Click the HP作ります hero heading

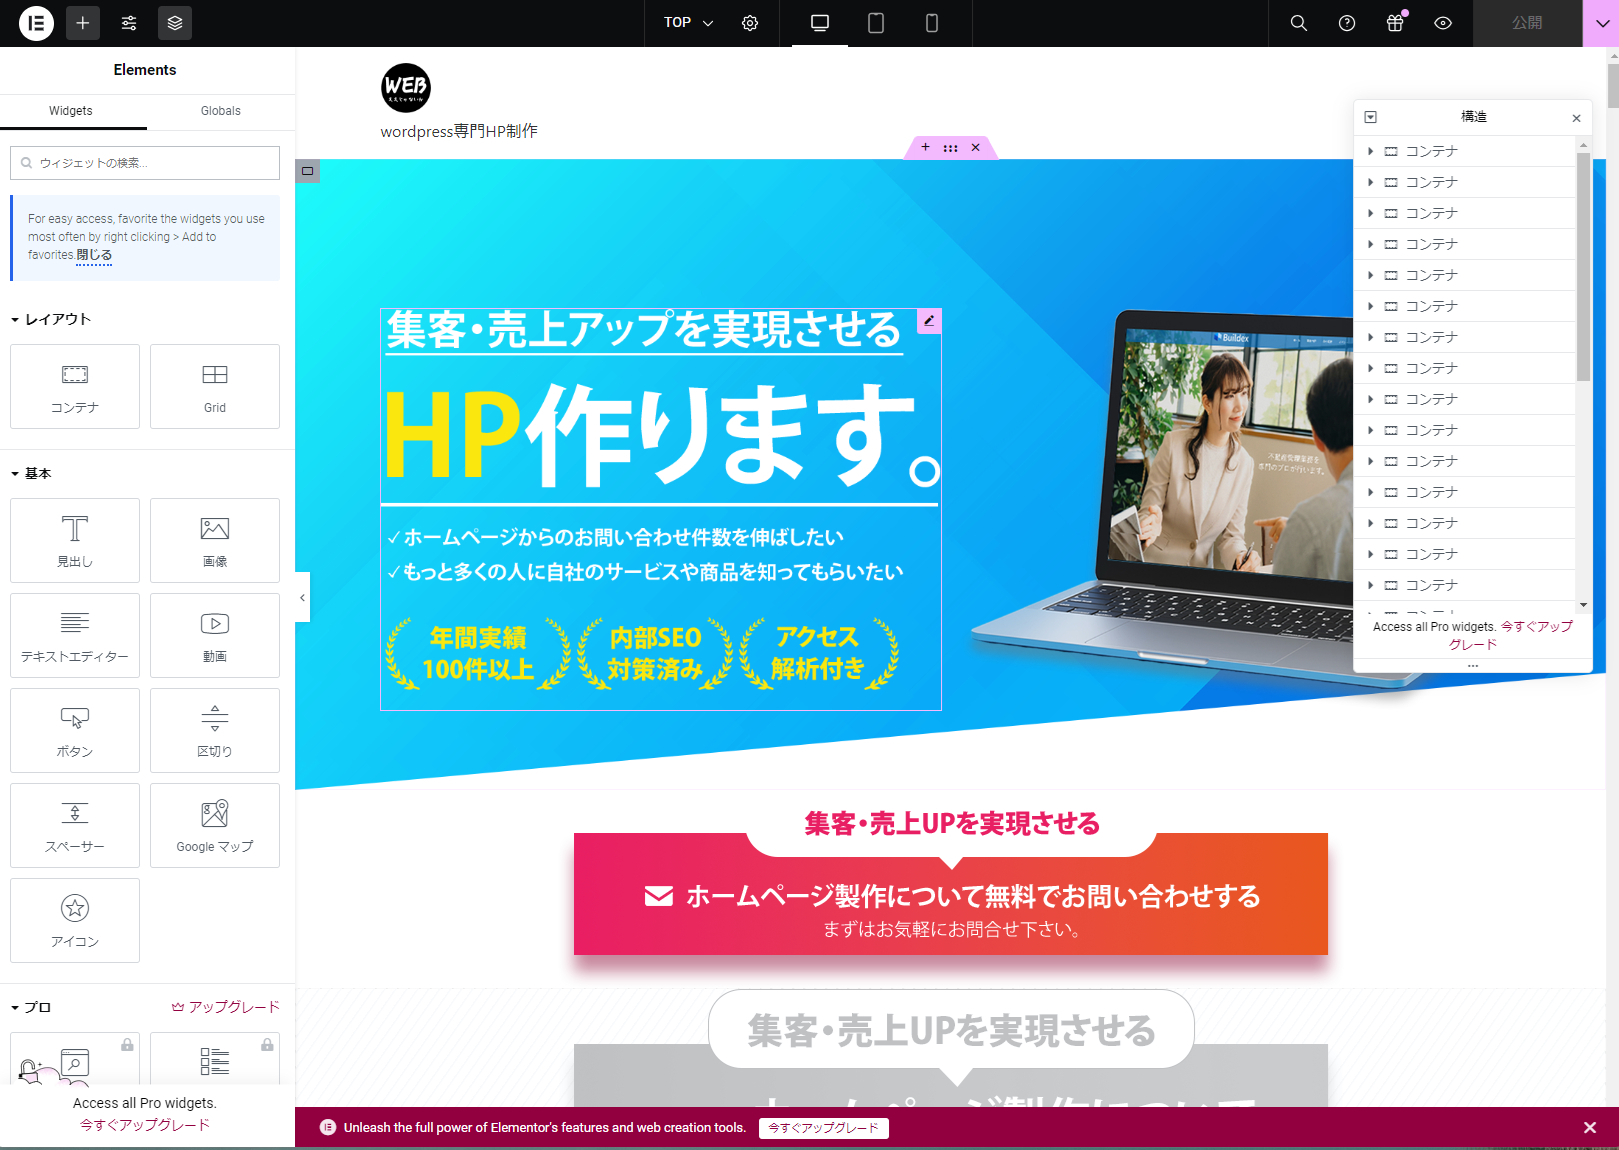pos(662,435)
